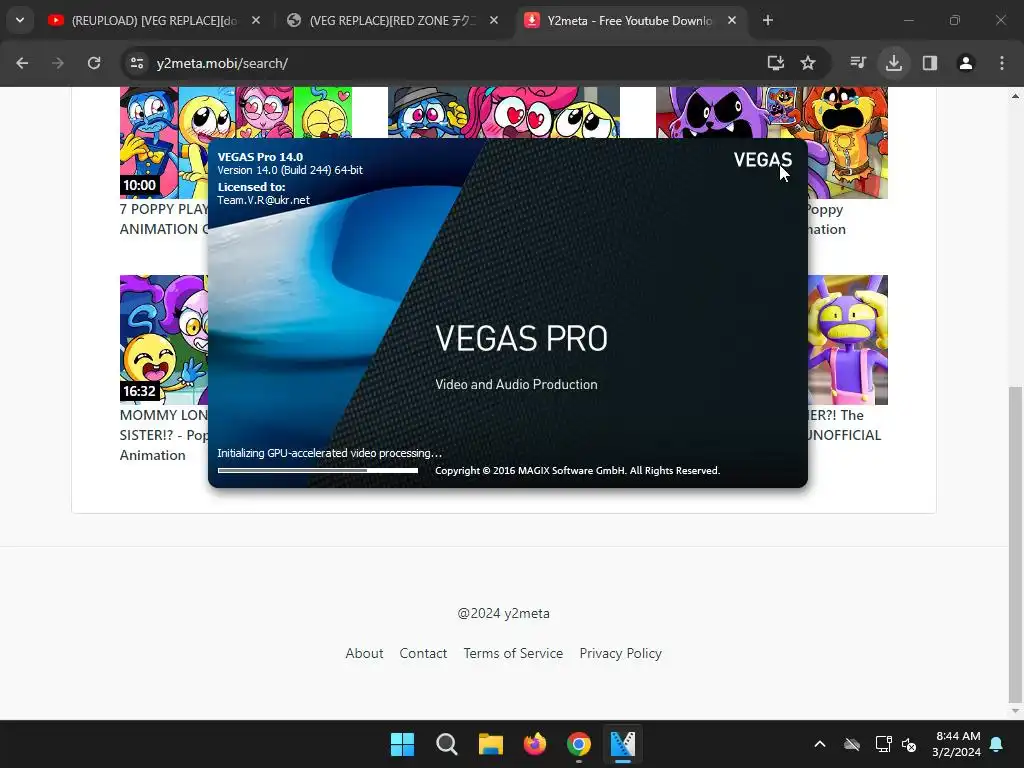
Task: Open the Chrome profile icon
Action: pyautogui.click(x=966, y=63)
